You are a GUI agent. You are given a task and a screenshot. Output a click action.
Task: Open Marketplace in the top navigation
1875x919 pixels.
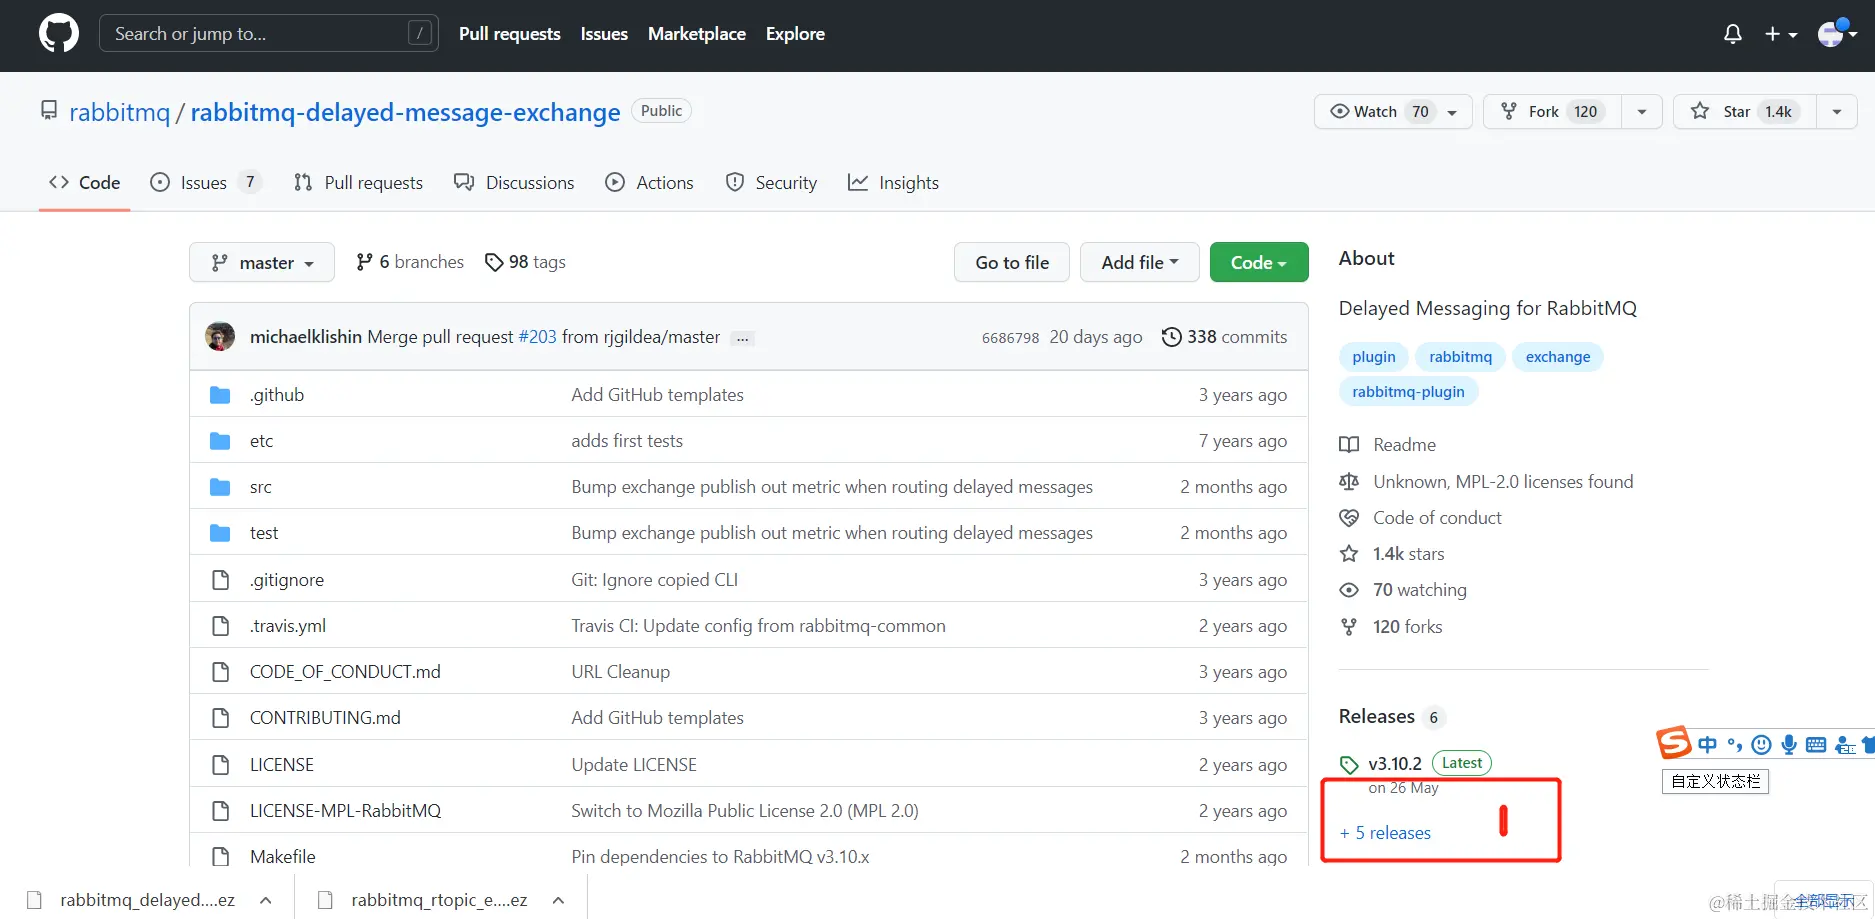(x=697, y=34)
